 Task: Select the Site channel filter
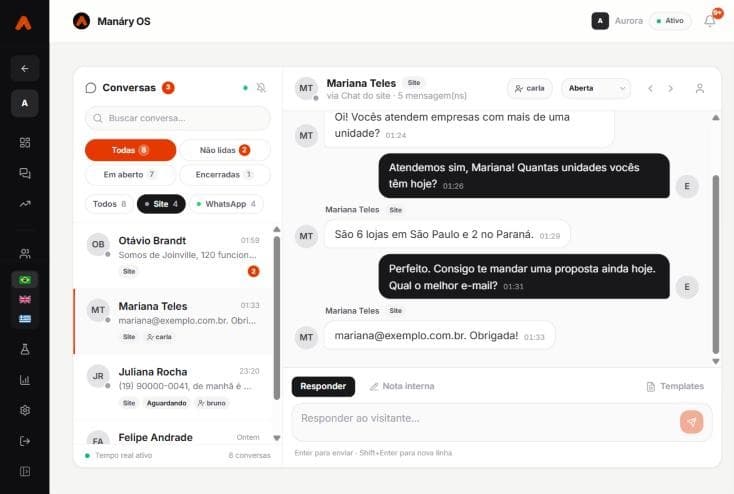pyautogui.click(x=161, y=204)
